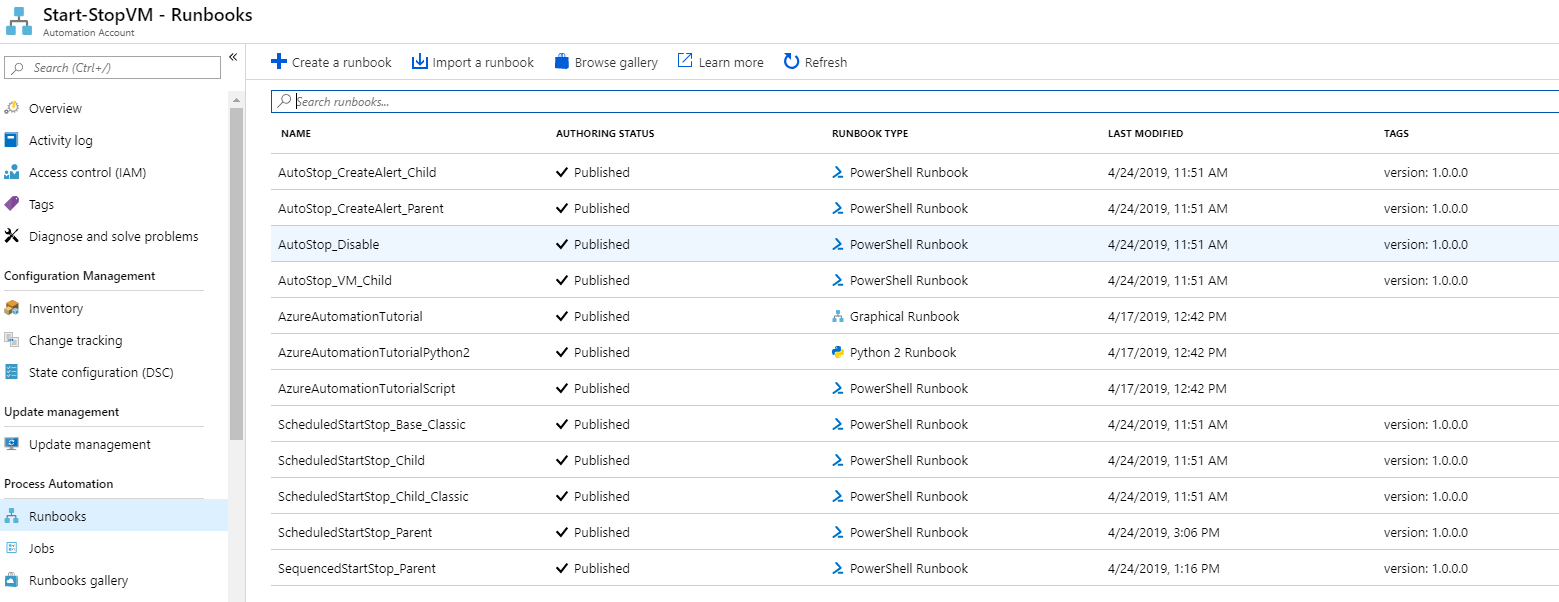Click the sidebar search box

[x=113, y=68]
